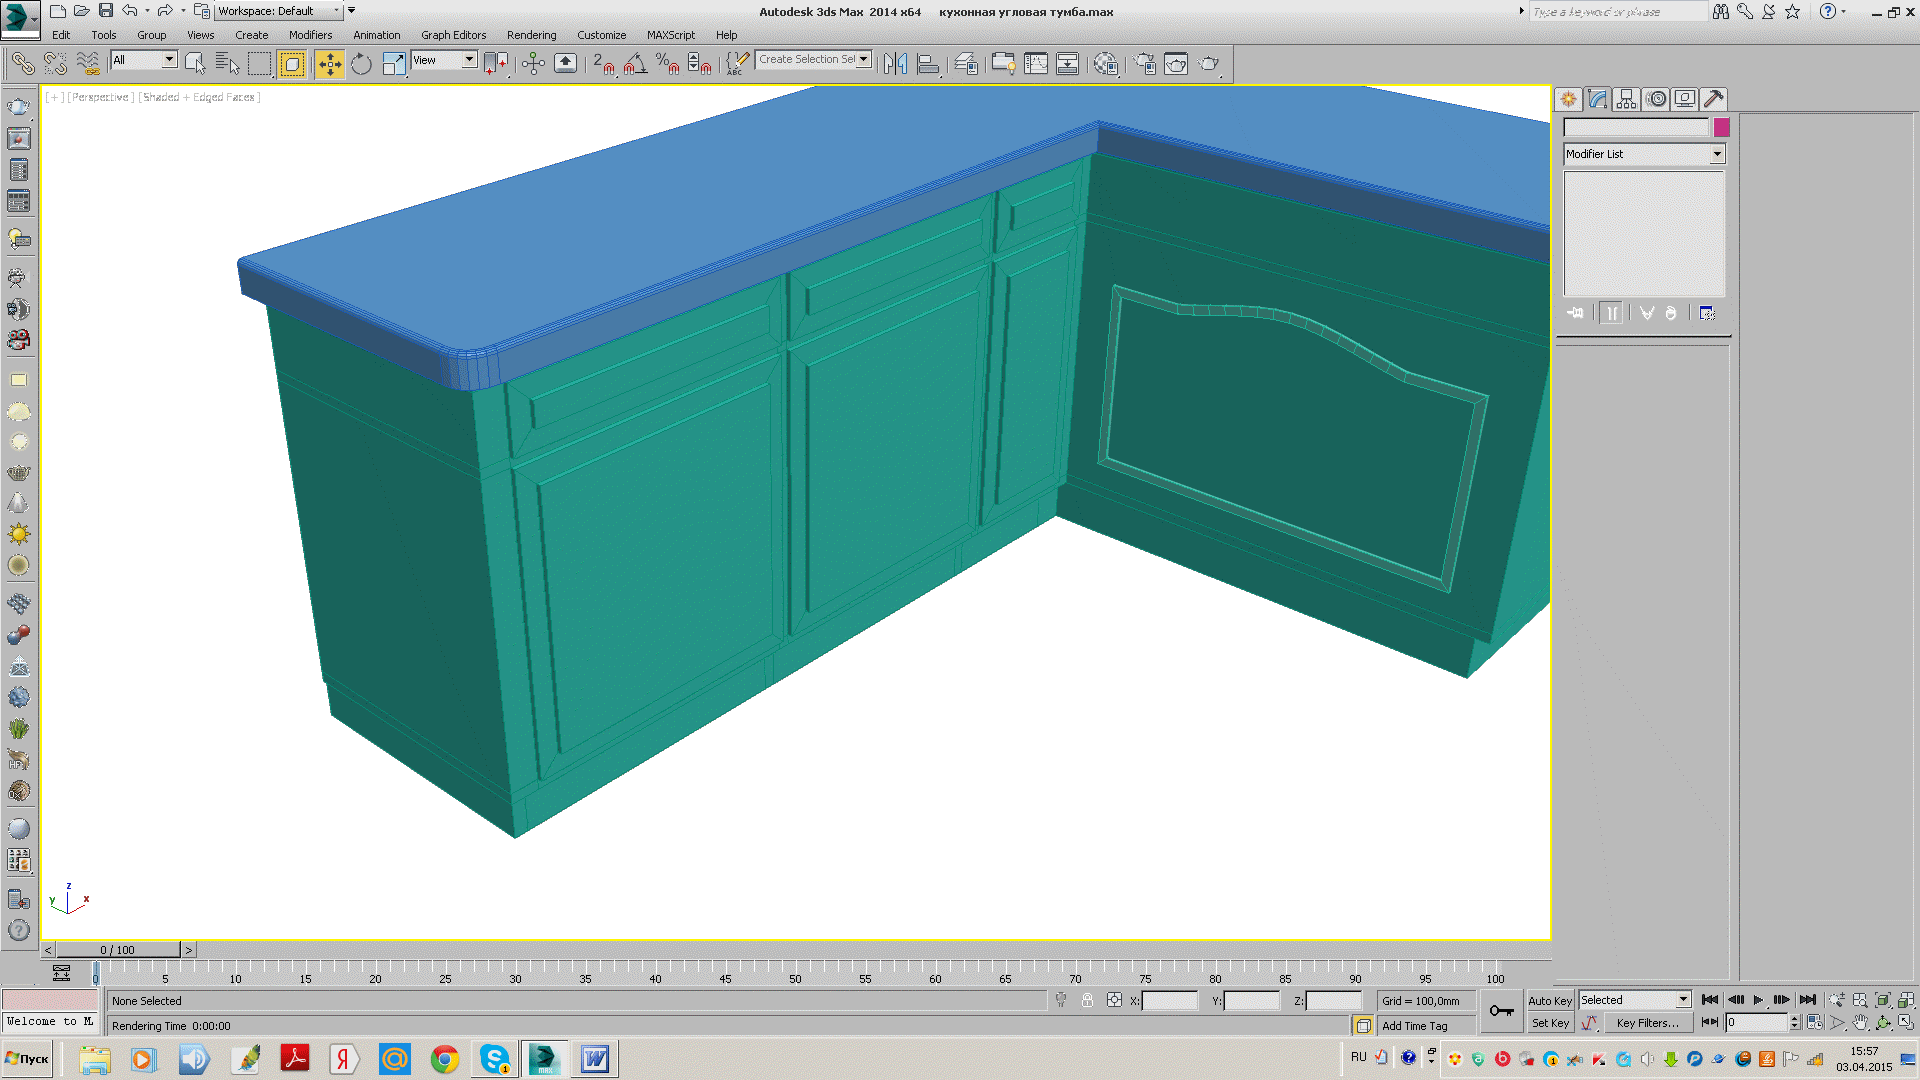Screen dimensions: 1920x1080
Task: Open the Material Editor
Action: pyautogui.click(x=1106, y=64)
